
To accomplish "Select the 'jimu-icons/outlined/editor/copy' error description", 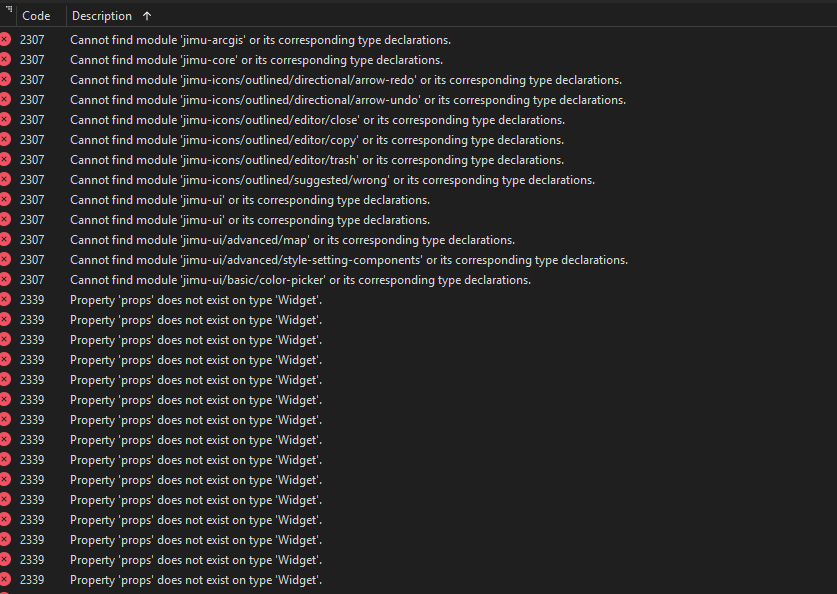I will point(317,140).
